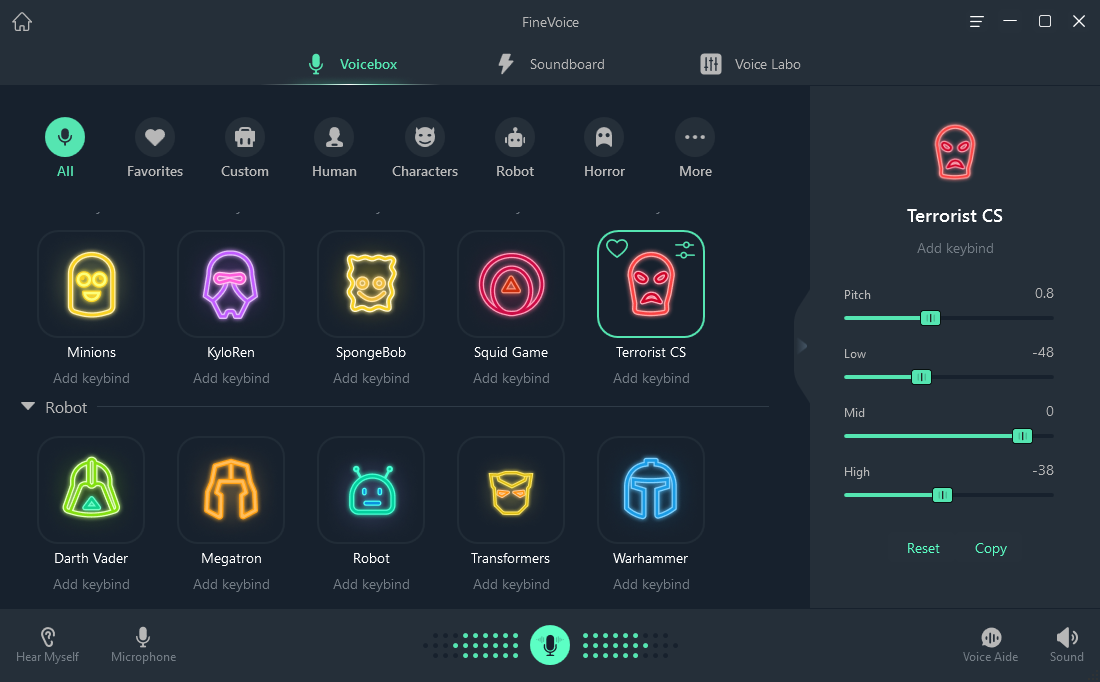Switch to the Voicebox tab
1100x682 pixels.
click(x=353, y=64)
